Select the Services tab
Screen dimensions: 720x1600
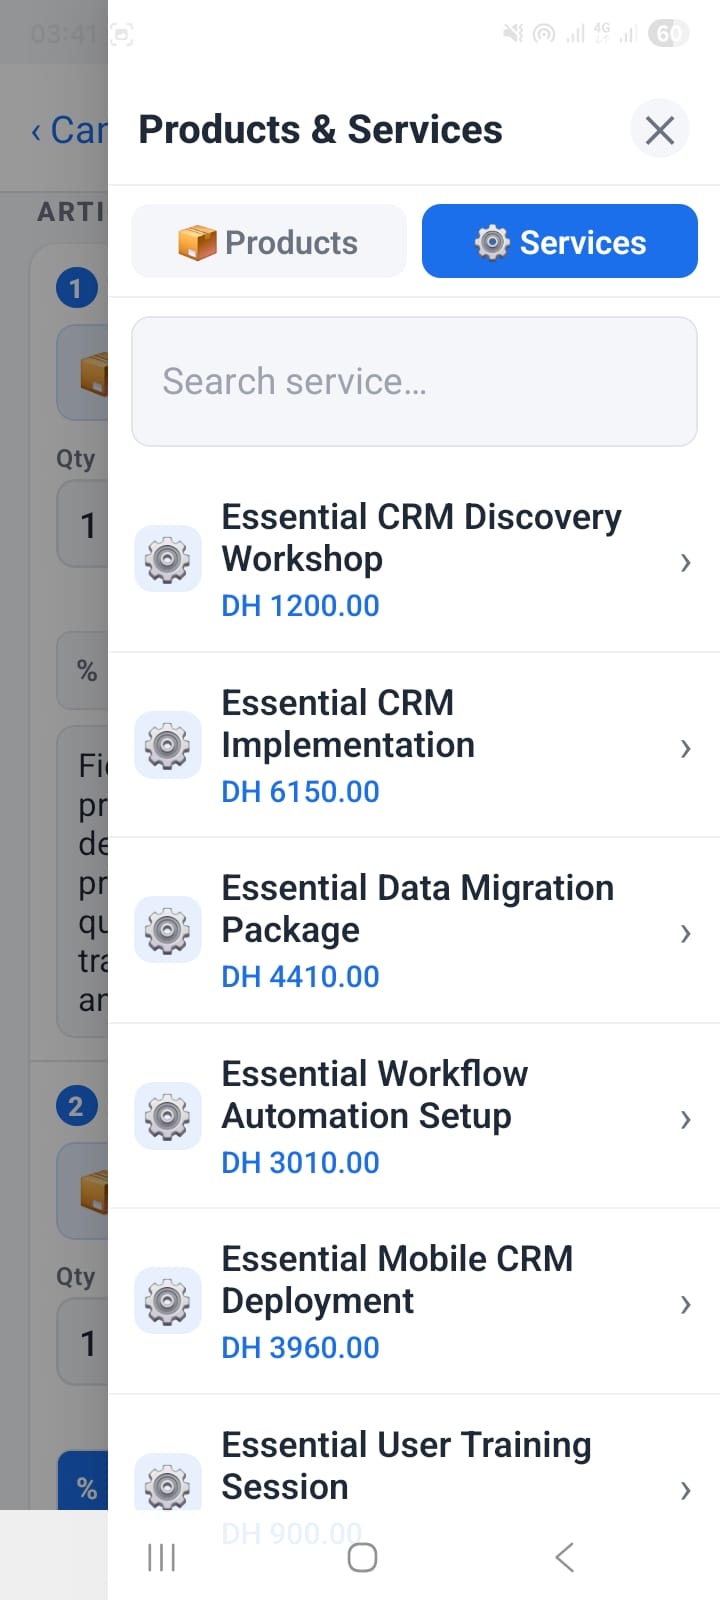tap(560, 241)
